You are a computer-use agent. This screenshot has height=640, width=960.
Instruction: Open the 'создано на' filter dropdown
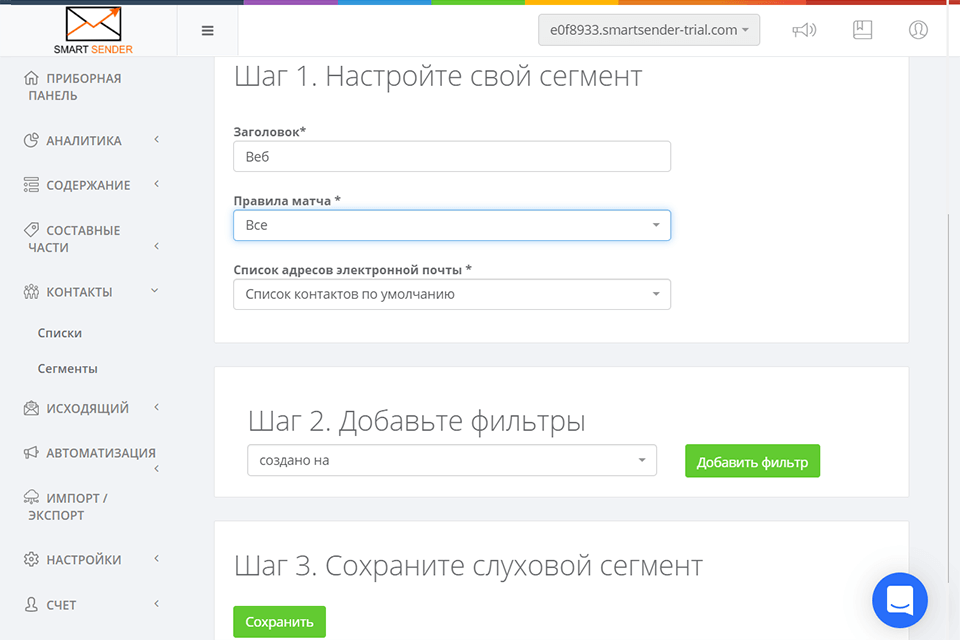coord(452,461)
